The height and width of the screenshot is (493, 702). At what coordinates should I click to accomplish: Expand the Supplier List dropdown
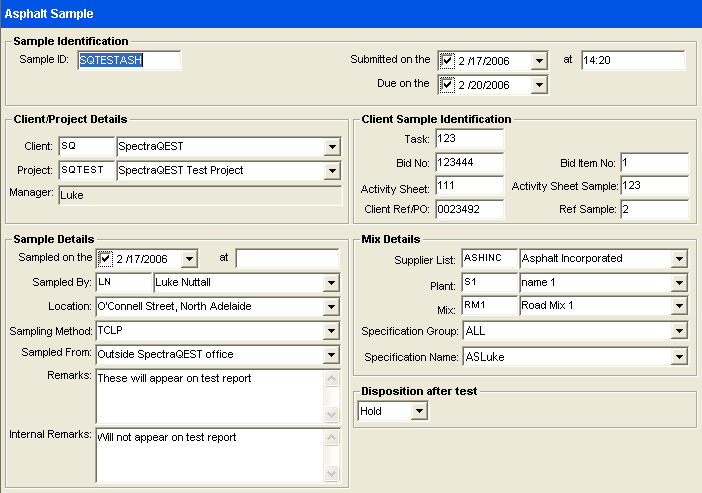[x=679, y=259]
